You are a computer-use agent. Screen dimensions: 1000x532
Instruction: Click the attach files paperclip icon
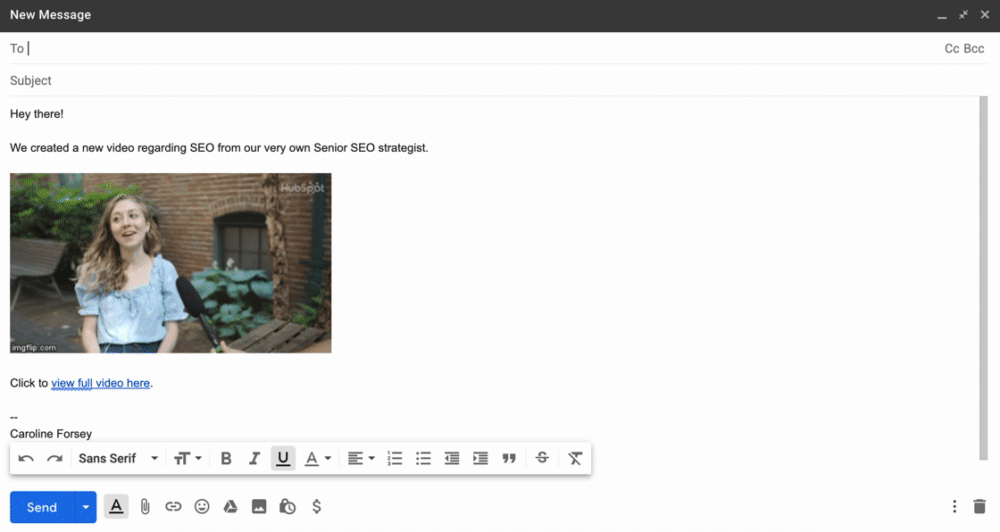coord(145,507)
